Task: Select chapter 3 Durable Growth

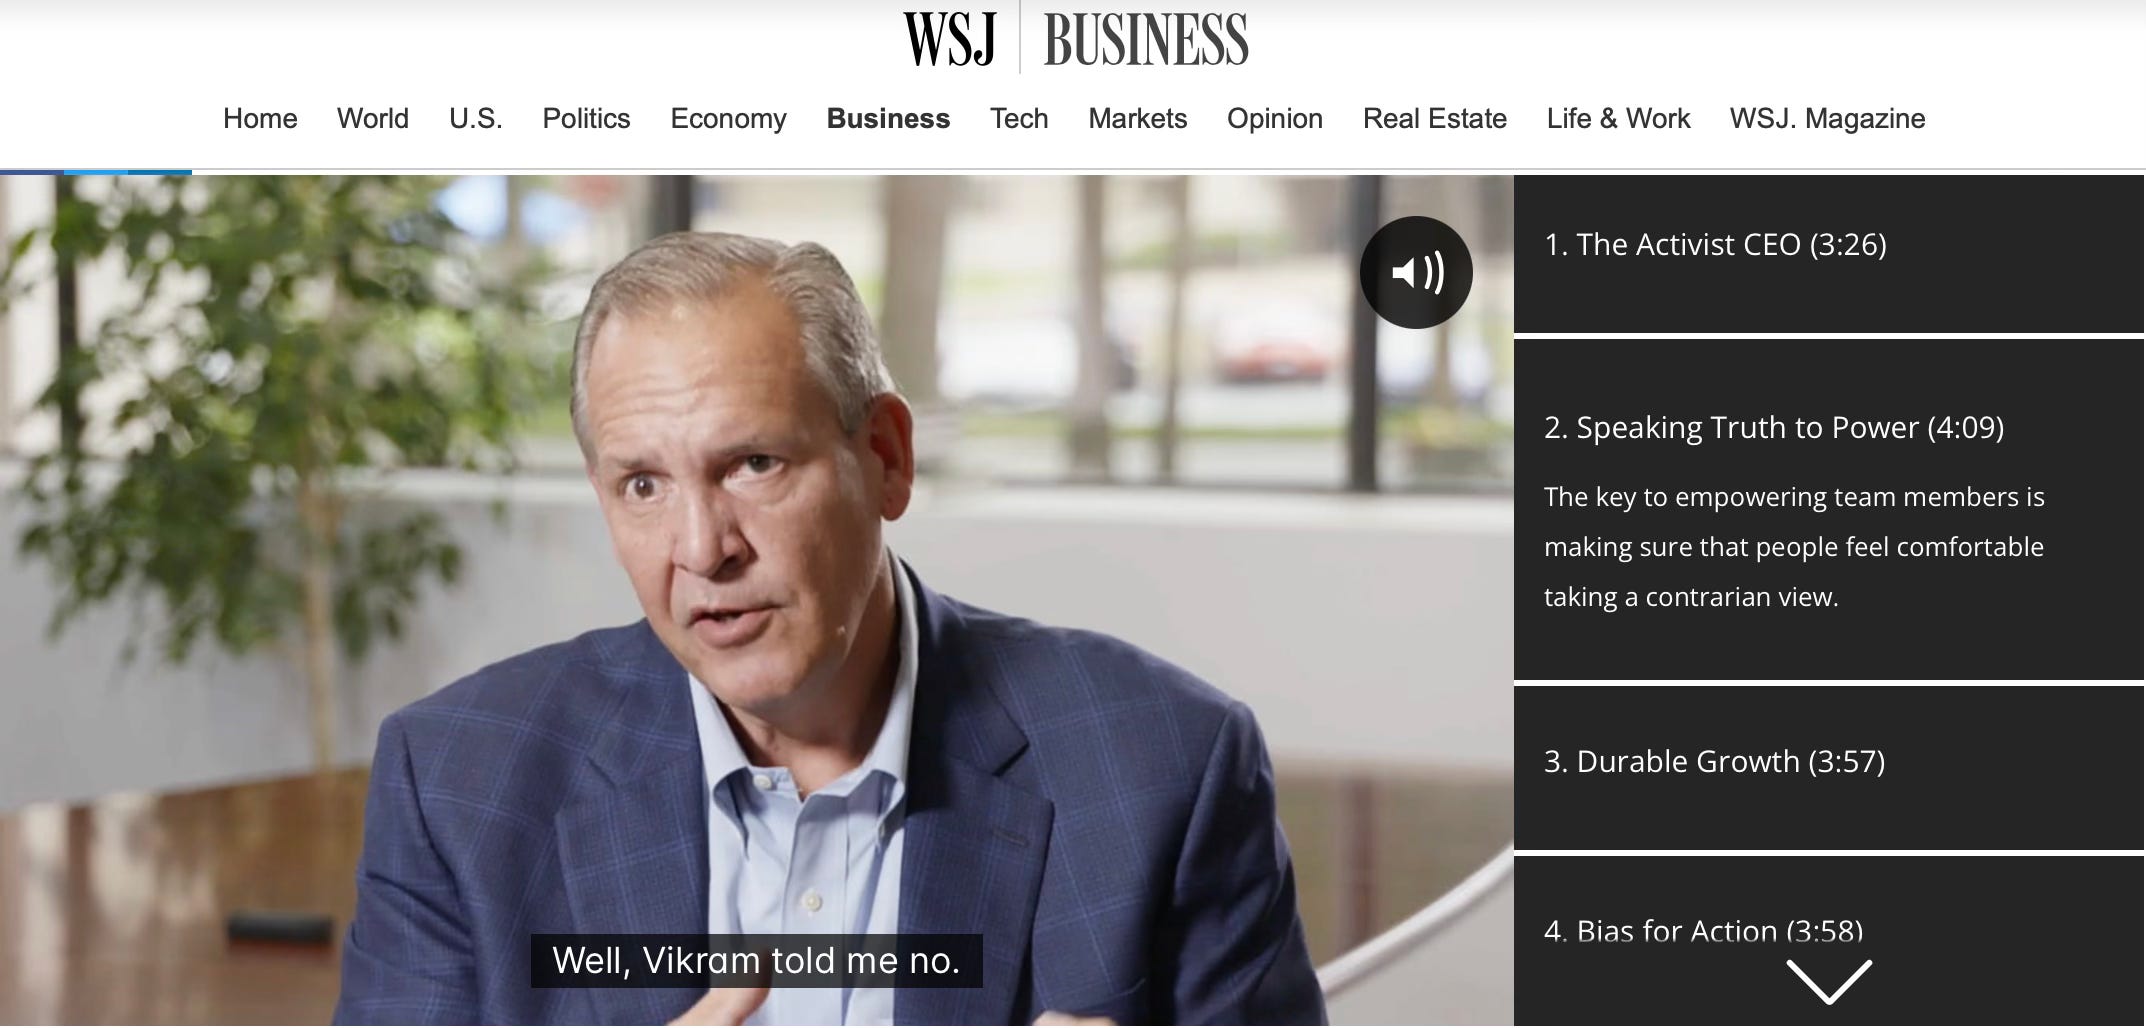Action: pyautogui.click(x=1829, y=769)
